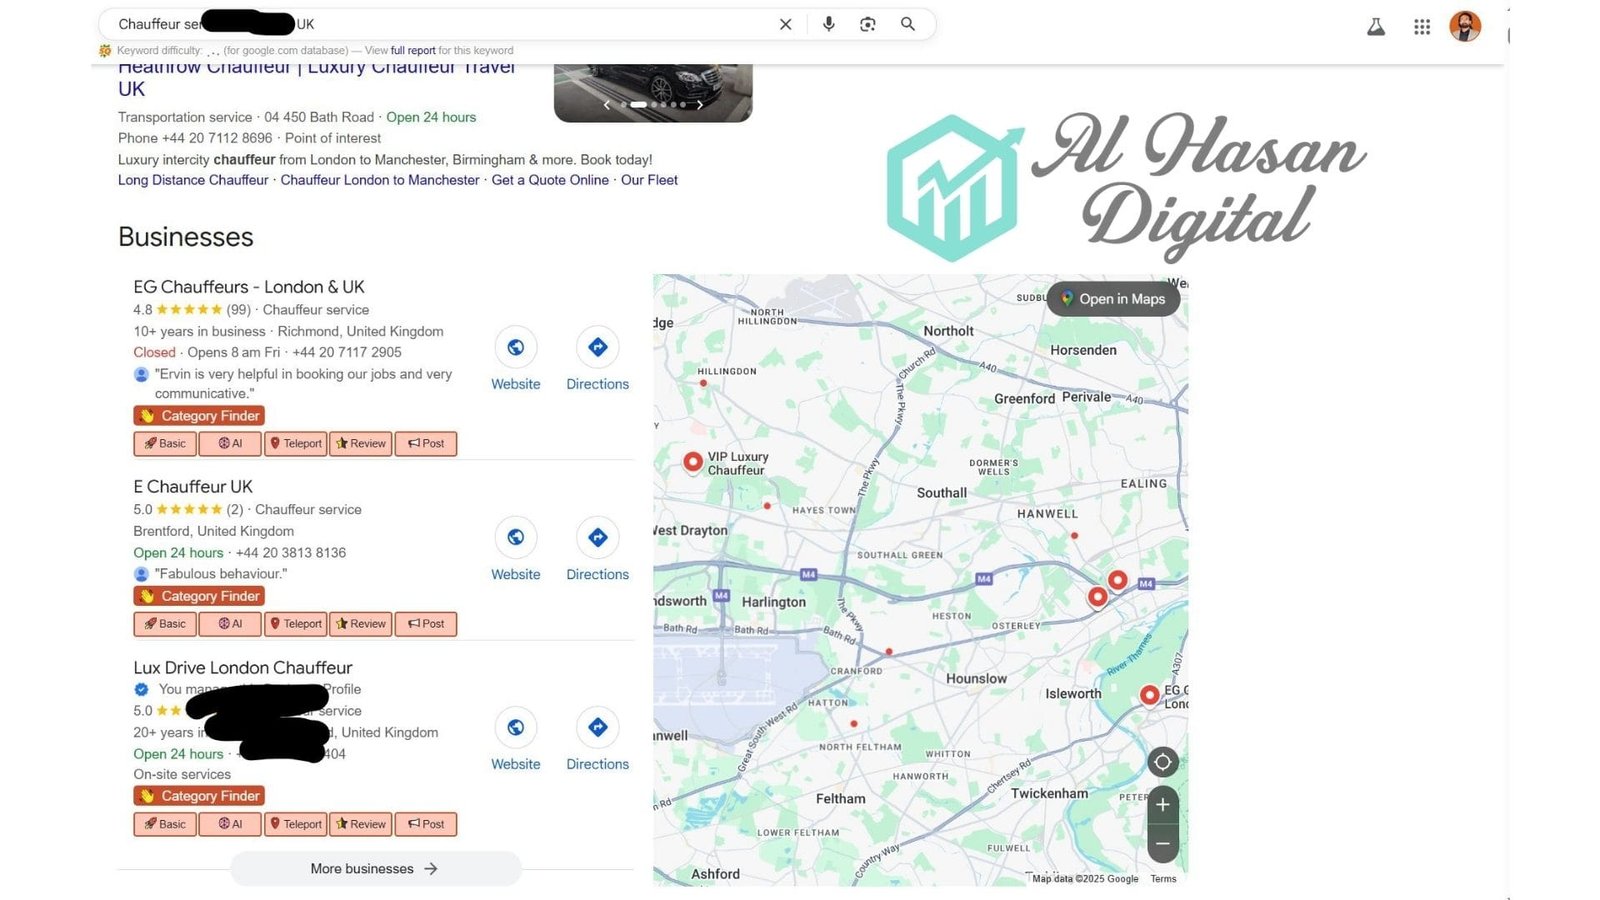Click the VIP Luxury Chauffeur map pin
This screenshot has height=900, width=1600.
coord(692,461)
